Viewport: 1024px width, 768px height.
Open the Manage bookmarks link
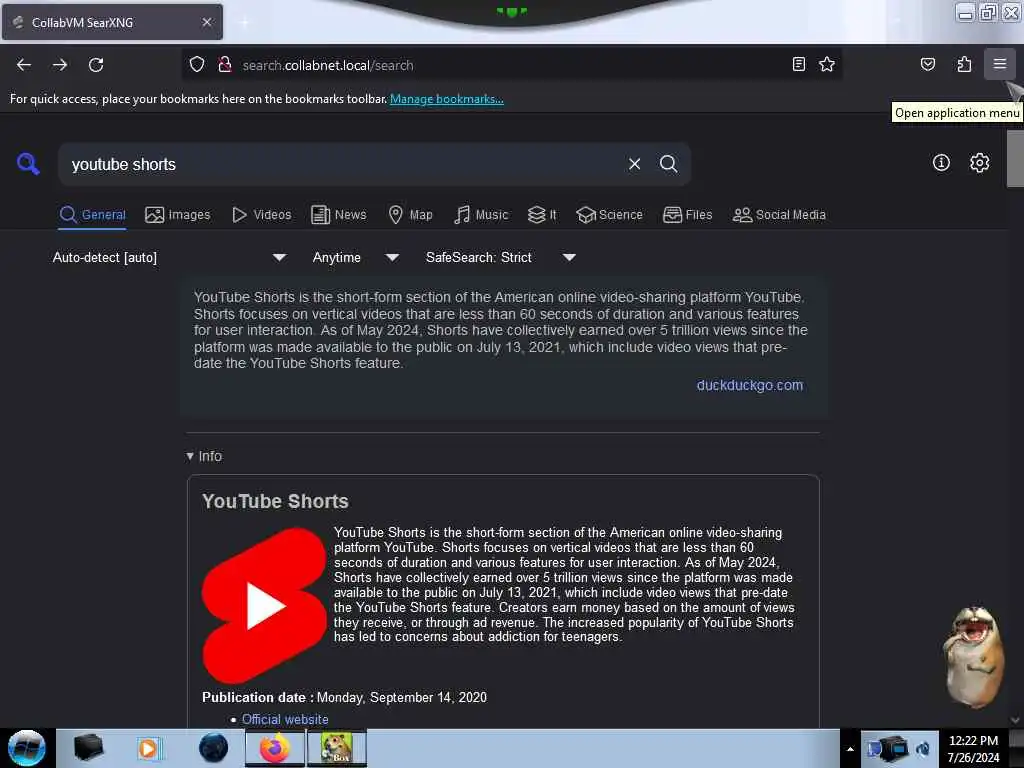click(447, 99)
